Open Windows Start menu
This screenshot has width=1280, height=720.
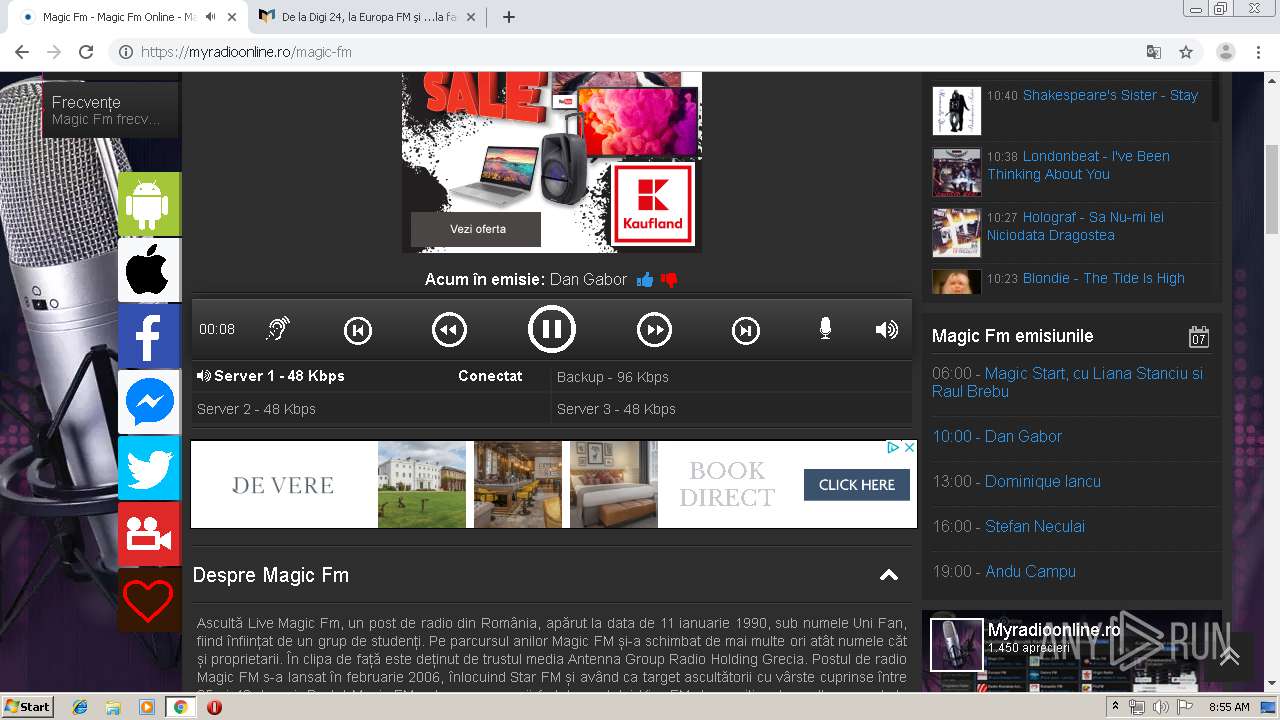[28, 707]
